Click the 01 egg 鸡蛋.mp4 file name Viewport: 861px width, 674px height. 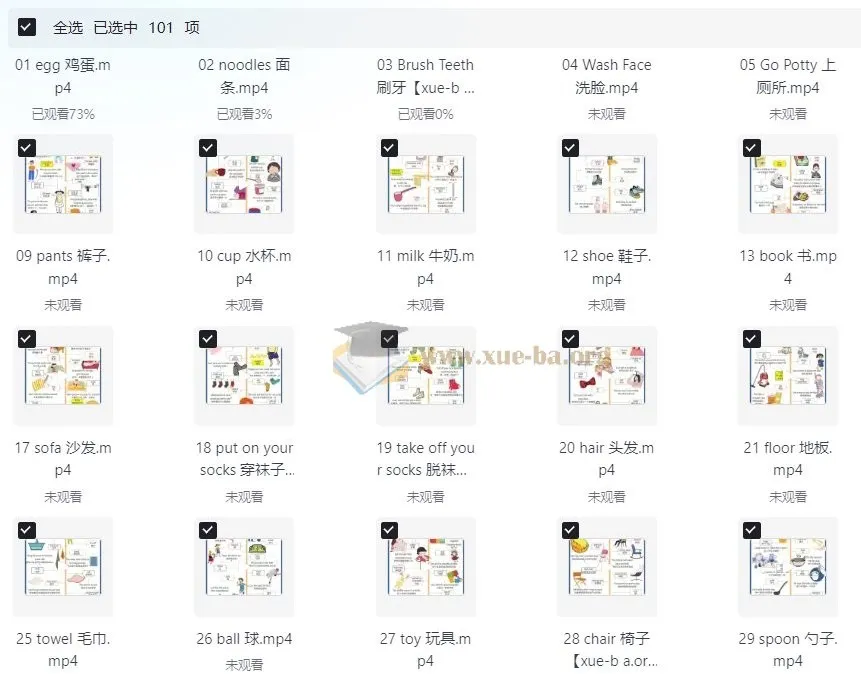(63, 76)
